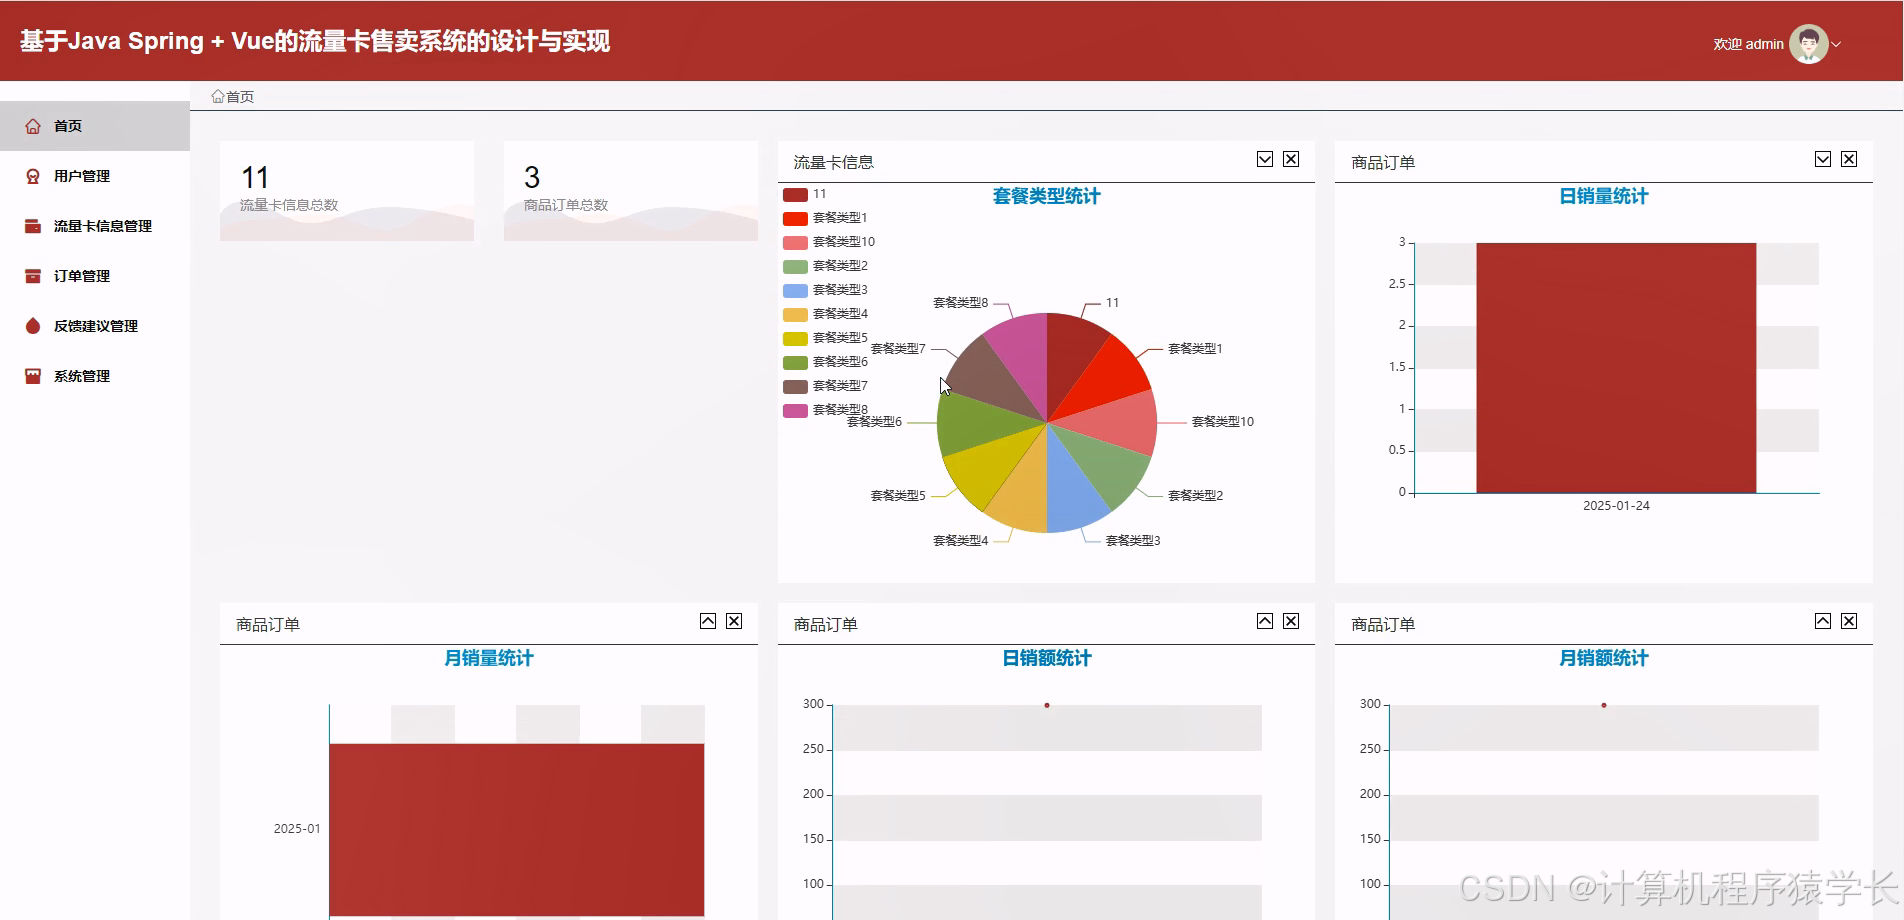This screenshot has width=1904, height=920.
Task: Click the 反馈建议管理 drop icon
Action: click(x=33, y=326)
